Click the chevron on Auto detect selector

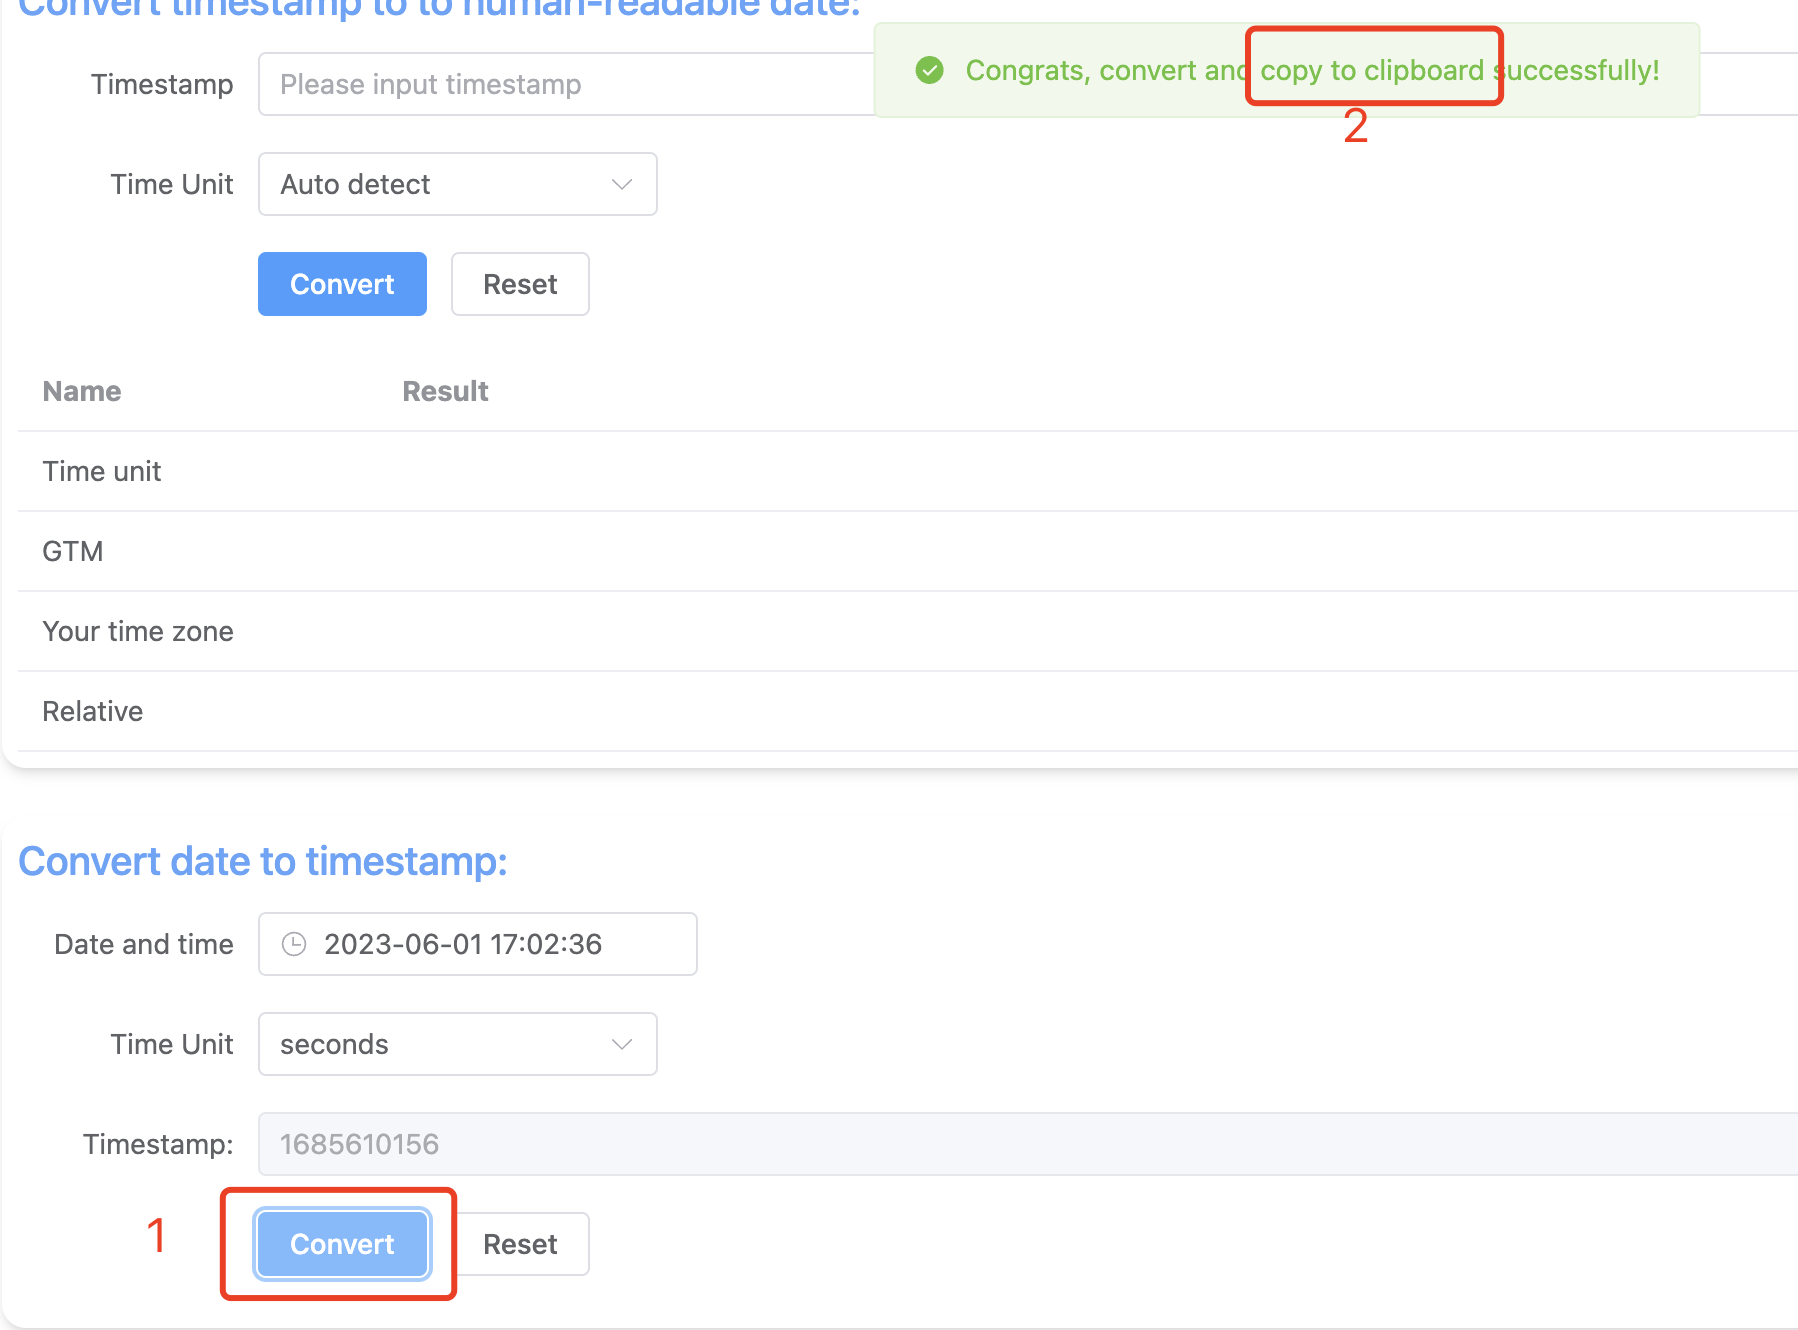(621, 184)
